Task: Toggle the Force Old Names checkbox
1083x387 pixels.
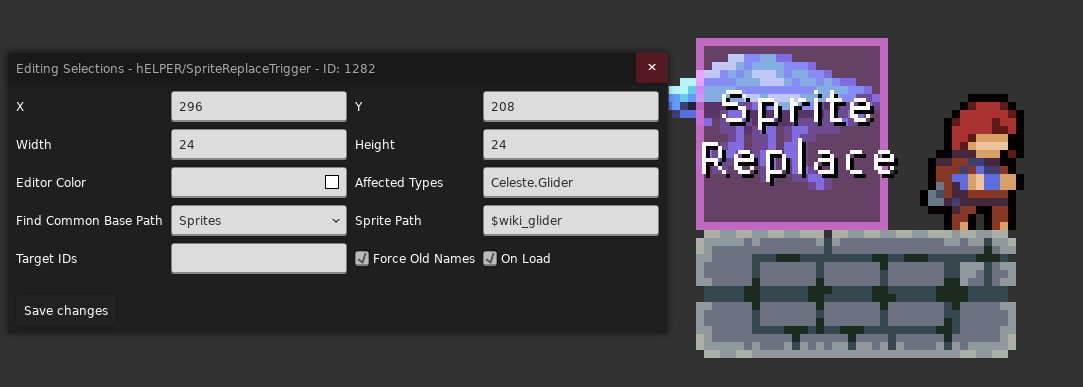Action: tap(362, 258)
